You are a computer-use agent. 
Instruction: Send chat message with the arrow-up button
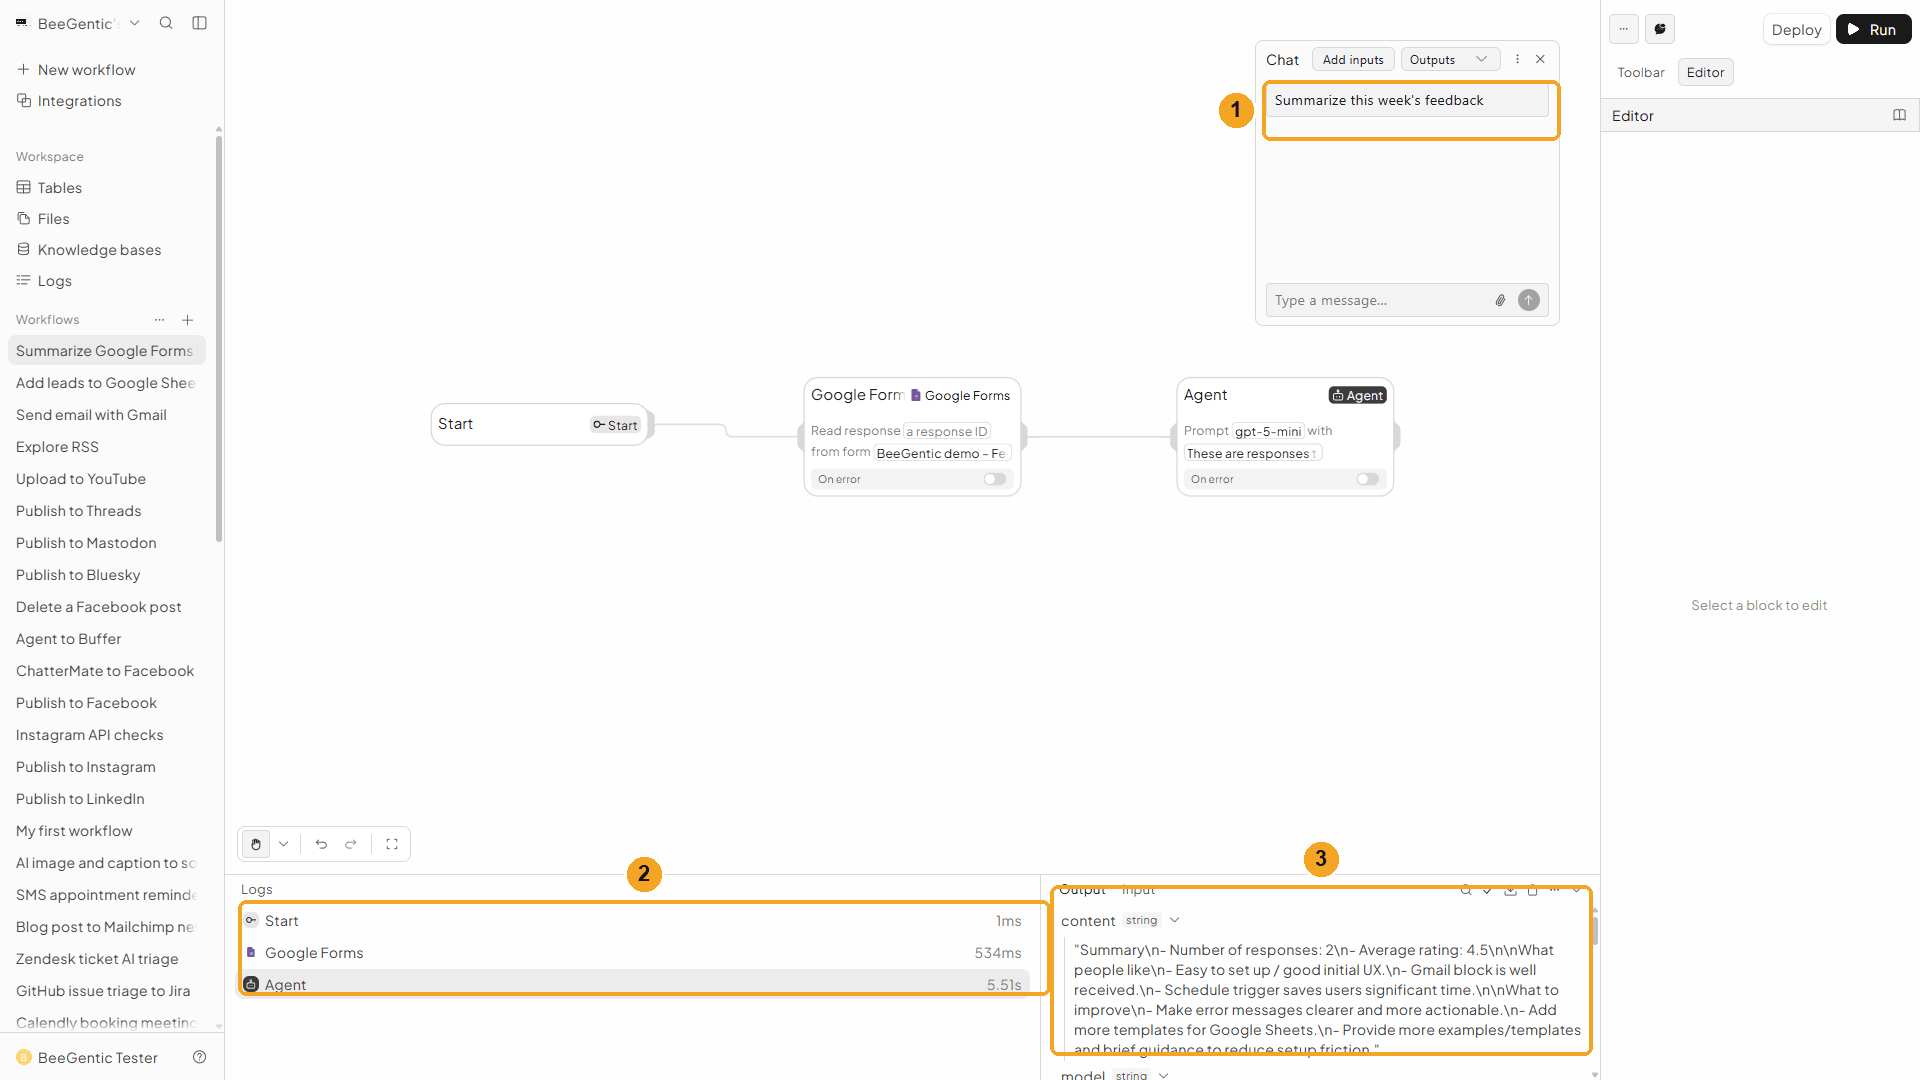tap(1529, 300)
